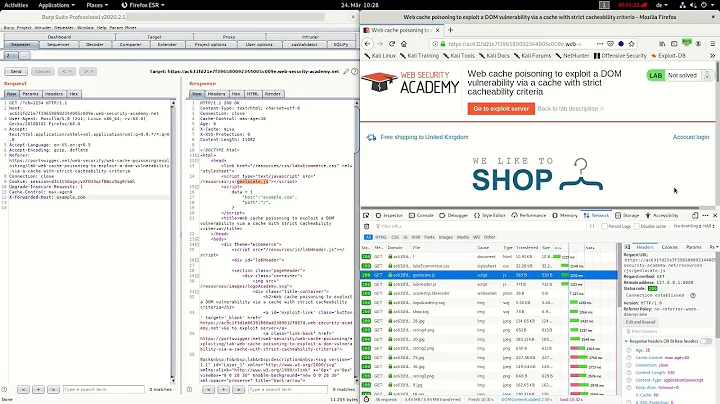
Task: Enable Persist Logs checkbox
Action: (x=604, y=226)
